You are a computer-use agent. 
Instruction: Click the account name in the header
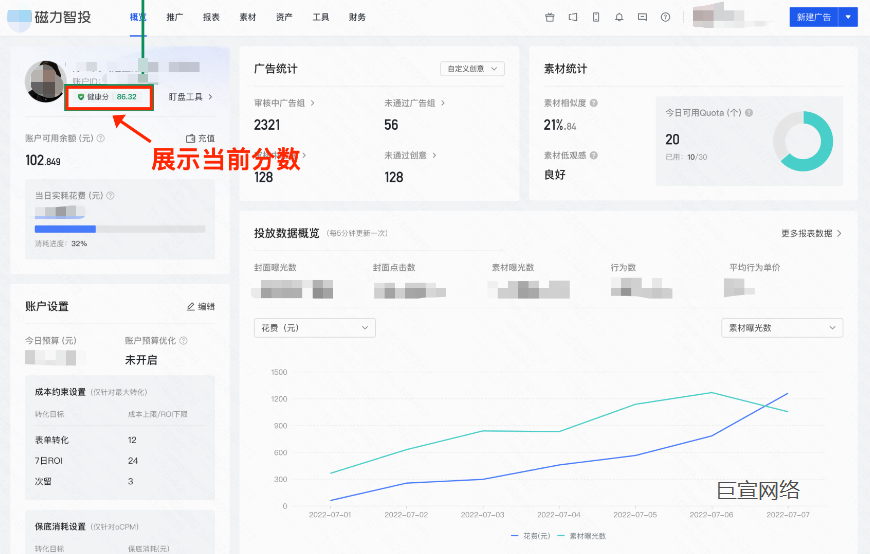click(732, 16)
